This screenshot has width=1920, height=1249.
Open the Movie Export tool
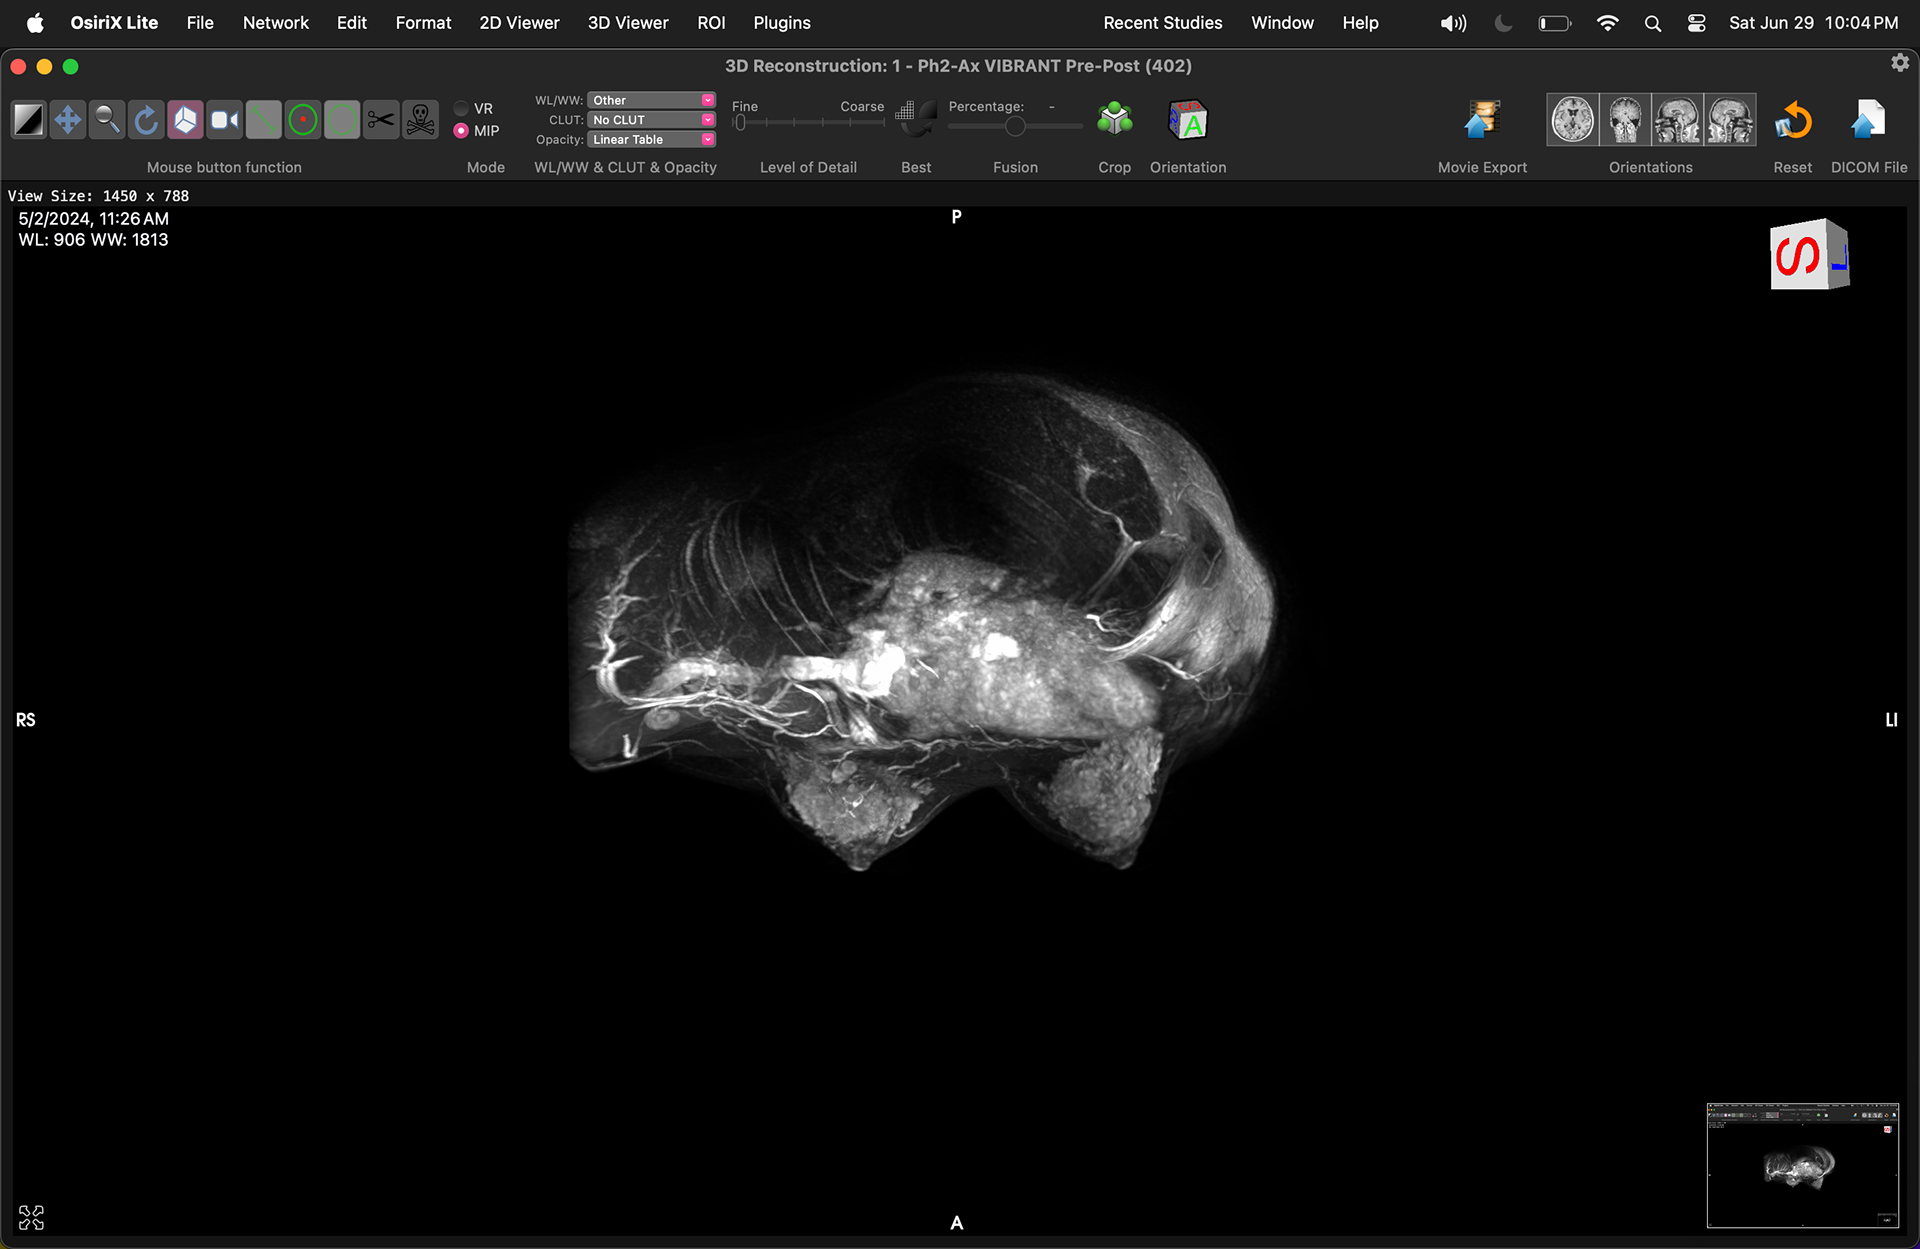pos(1482,120)
